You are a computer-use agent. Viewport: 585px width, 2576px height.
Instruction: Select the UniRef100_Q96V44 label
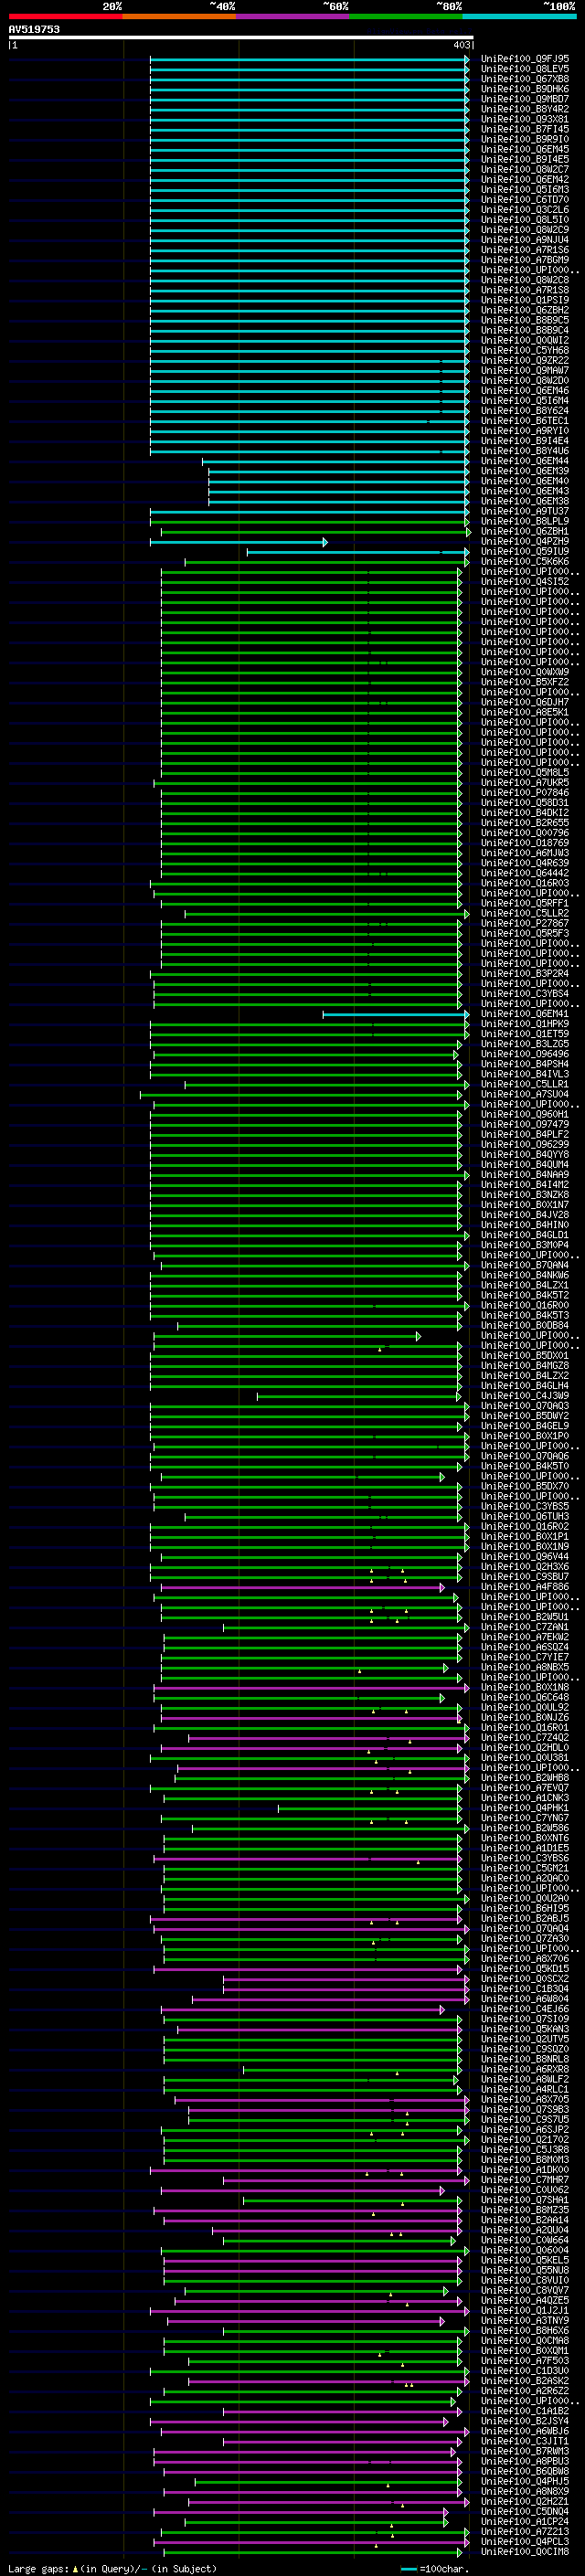coord(525,1557)
